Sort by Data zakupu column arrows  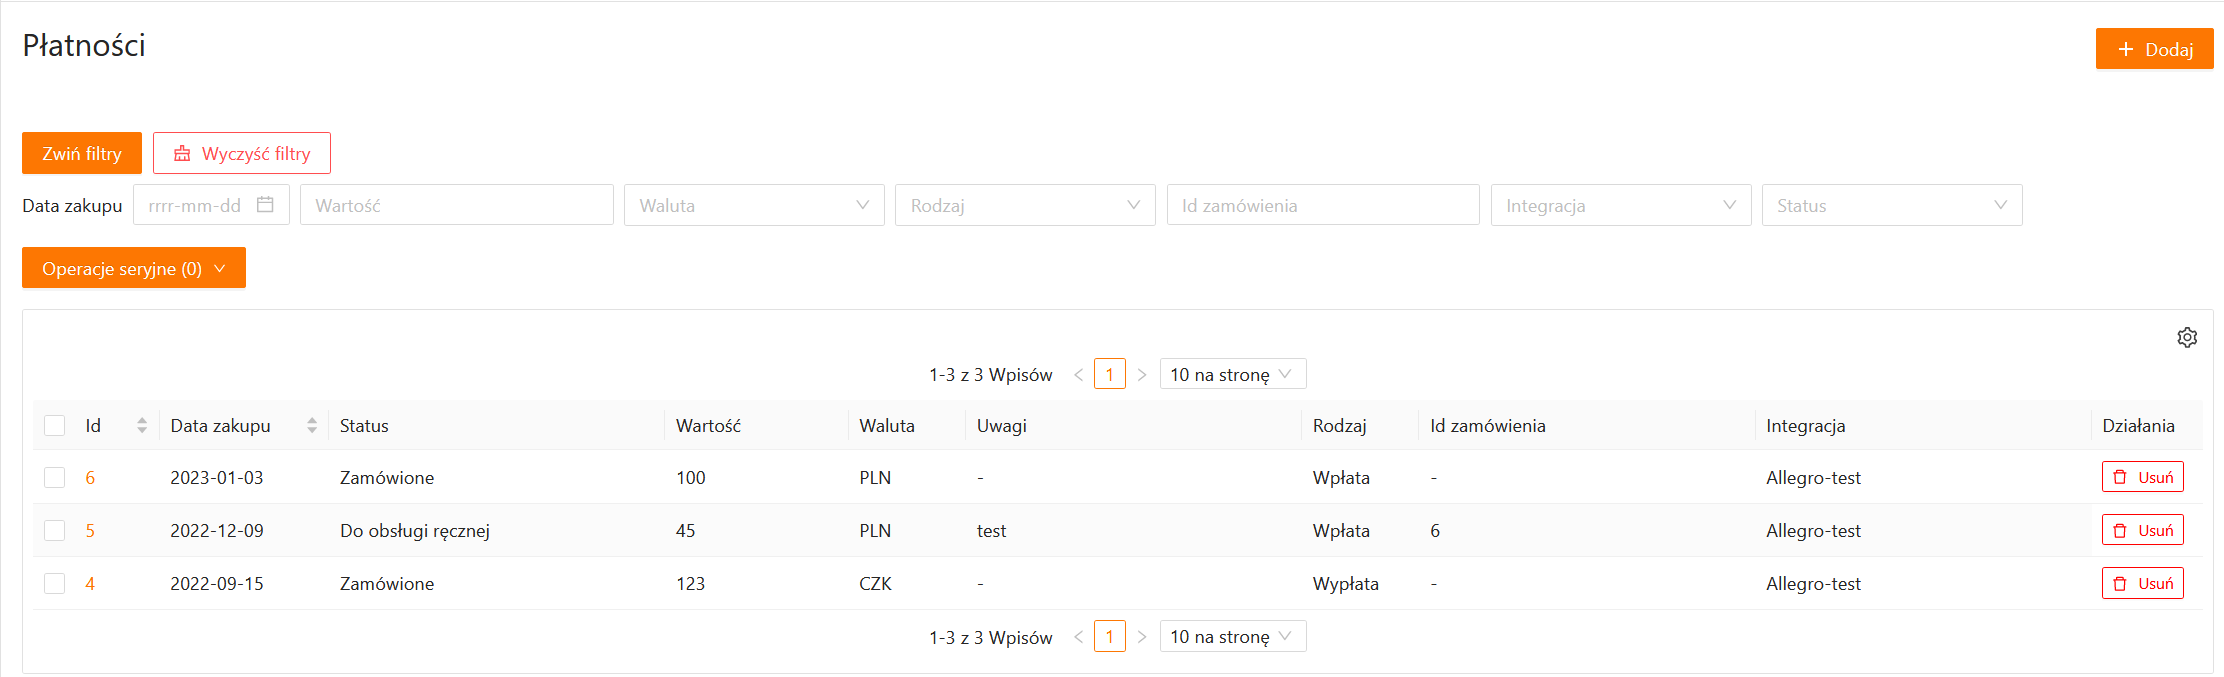[x=312, y=426]
